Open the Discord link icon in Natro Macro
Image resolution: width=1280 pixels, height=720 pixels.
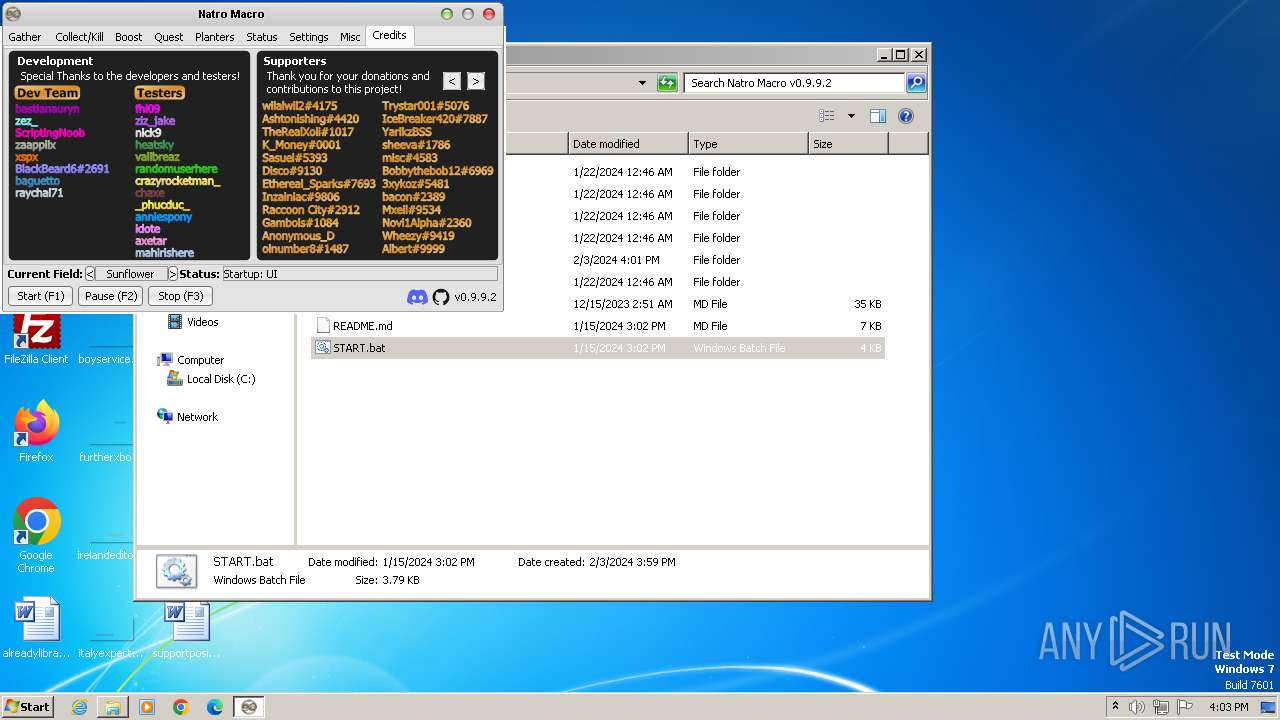coord(417,297)
